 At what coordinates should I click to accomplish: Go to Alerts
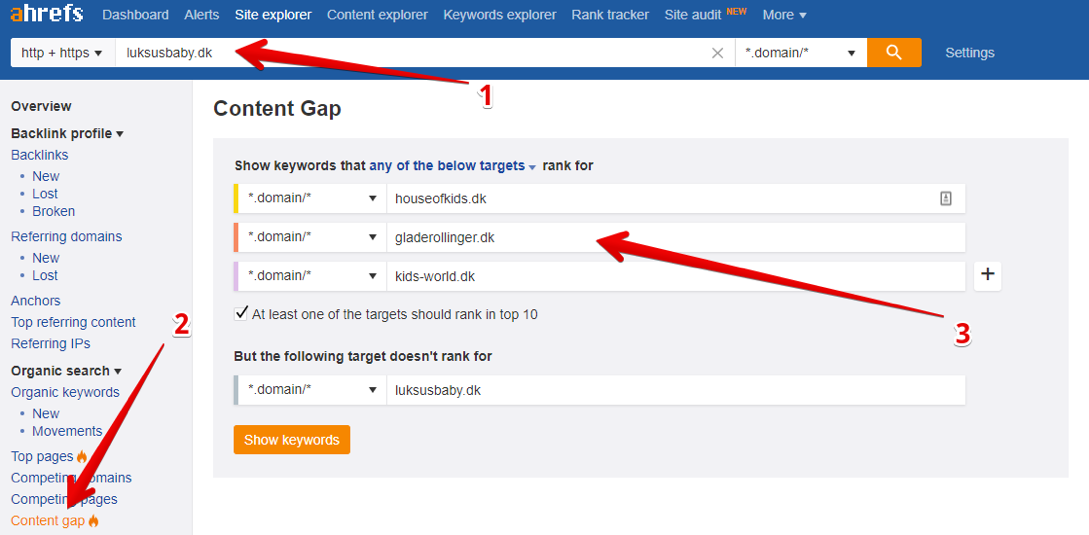point(202,15)
